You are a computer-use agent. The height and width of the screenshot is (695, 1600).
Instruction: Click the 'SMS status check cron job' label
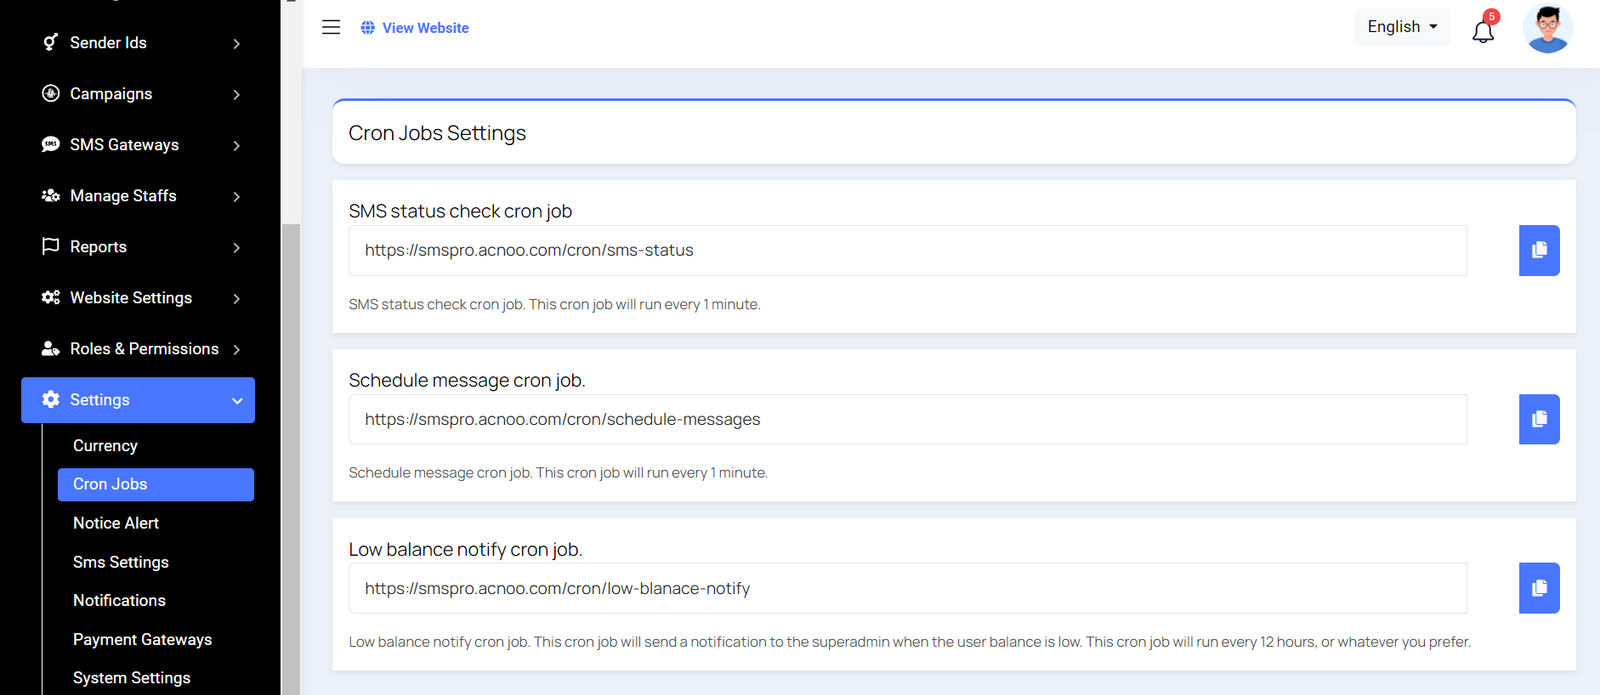tap(460, 211)
